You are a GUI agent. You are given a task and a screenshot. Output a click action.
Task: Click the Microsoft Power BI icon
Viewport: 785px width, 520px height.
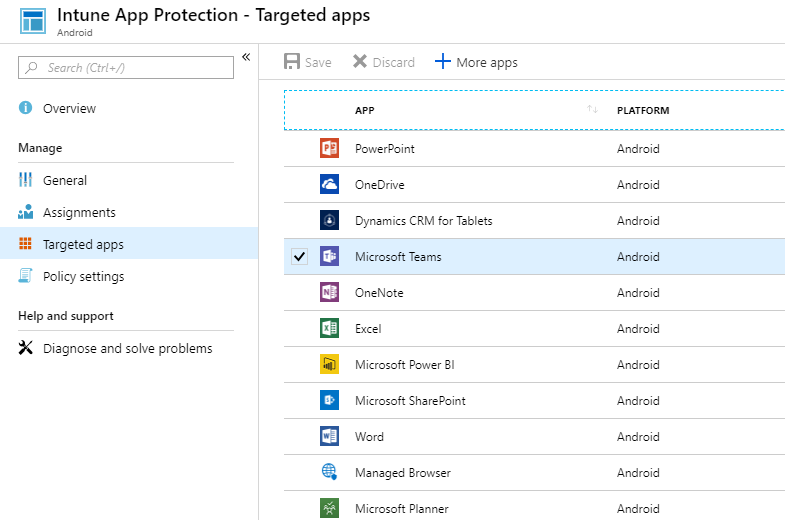coord(329,365)
